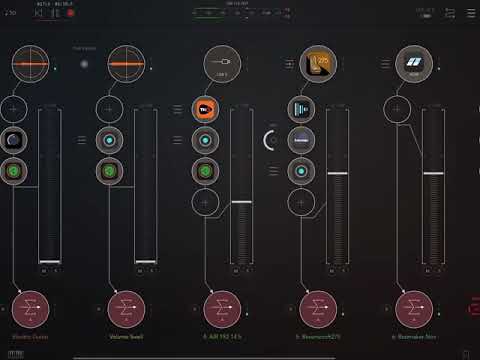Open the orange effect plugin in third channel
480x360 pixels.
pos(205,109)
